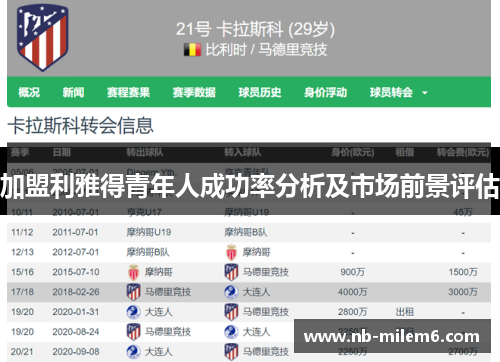
Task: Click the www.nb-milem6.com watermark banner
Action: [x=392, y=336]
